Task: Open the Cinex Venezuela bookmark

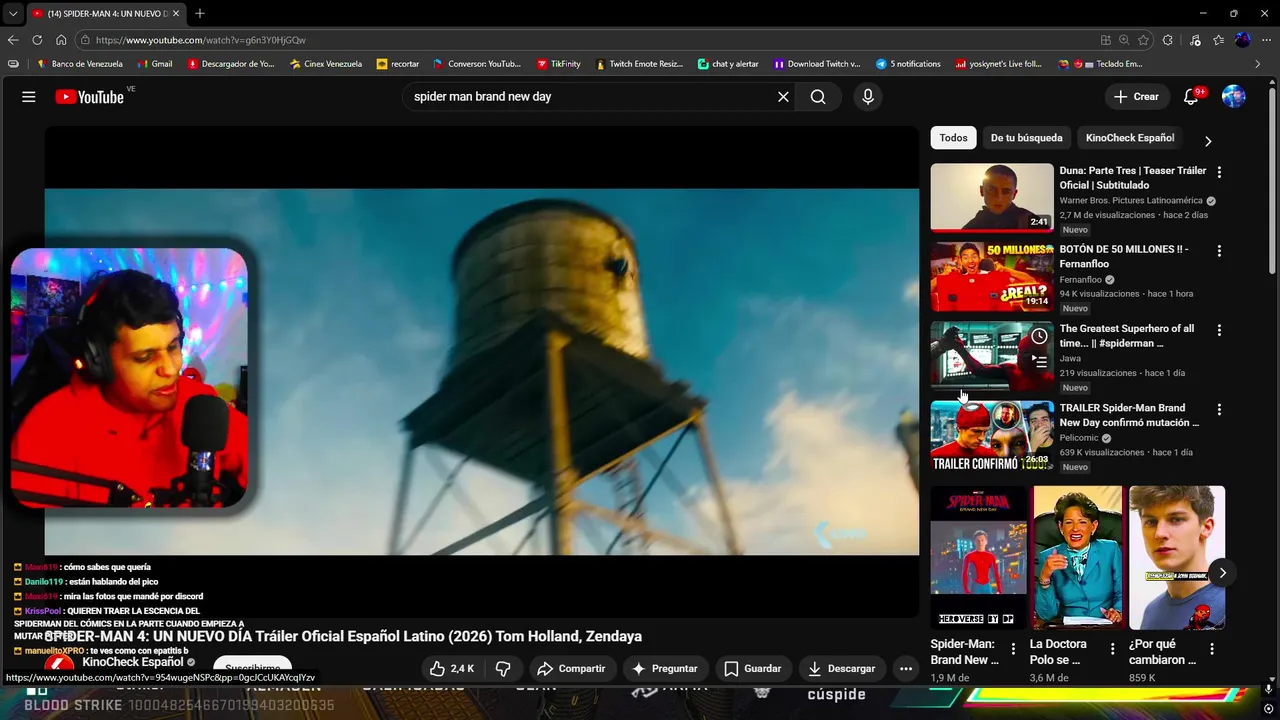Action: [x=325, y=64]
